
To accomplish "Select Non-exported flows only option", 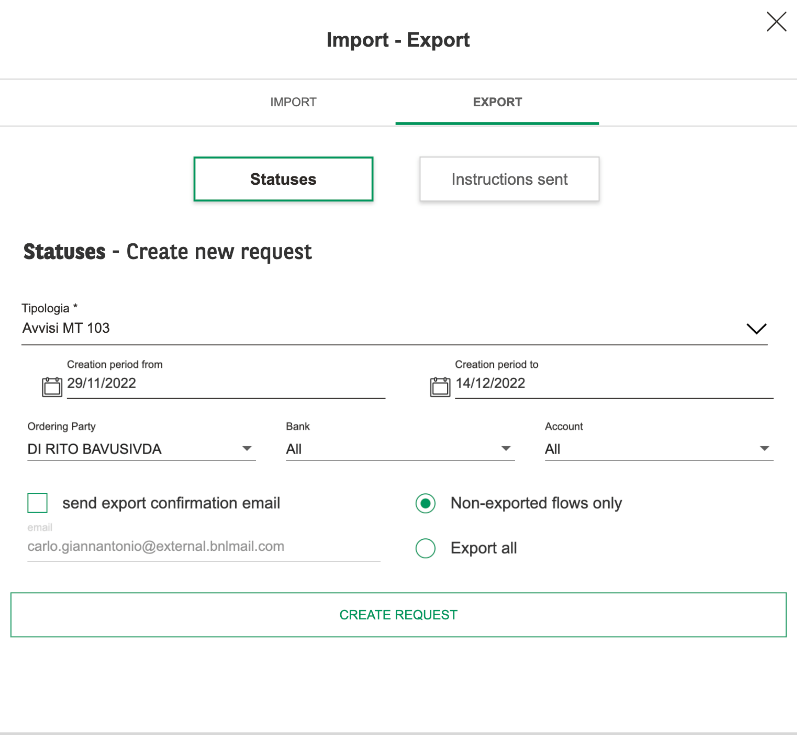I will tap(425, 503).
